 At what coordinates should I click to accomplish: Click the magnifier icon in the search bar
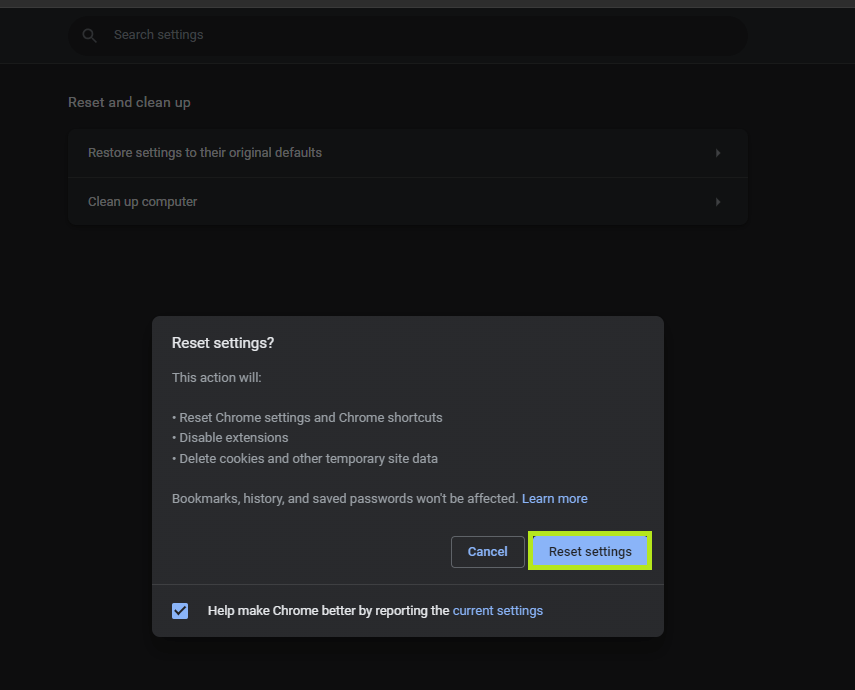tap(90, 35)
